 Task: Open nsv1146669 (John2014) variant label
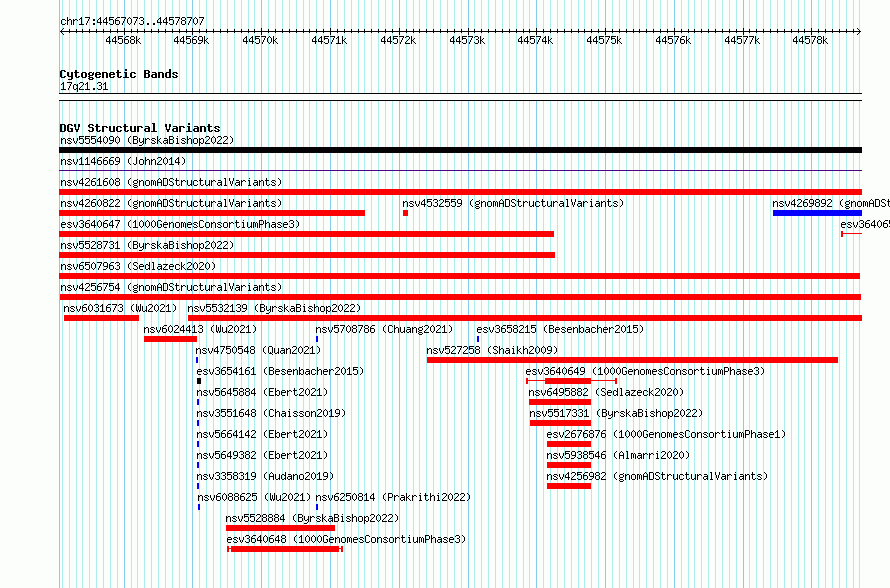click(x=123, y=161)
